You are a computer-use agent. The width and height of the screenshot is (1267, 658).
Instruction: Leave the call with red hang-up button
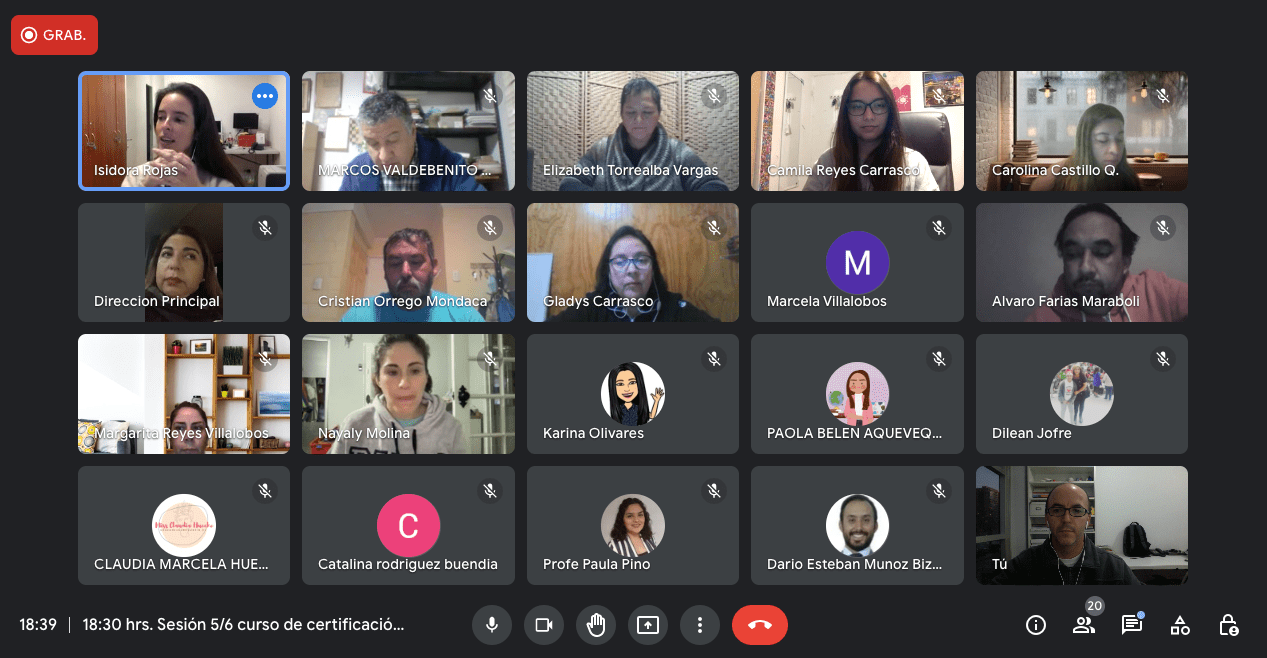pyautogui.click(x=760, y=625)
